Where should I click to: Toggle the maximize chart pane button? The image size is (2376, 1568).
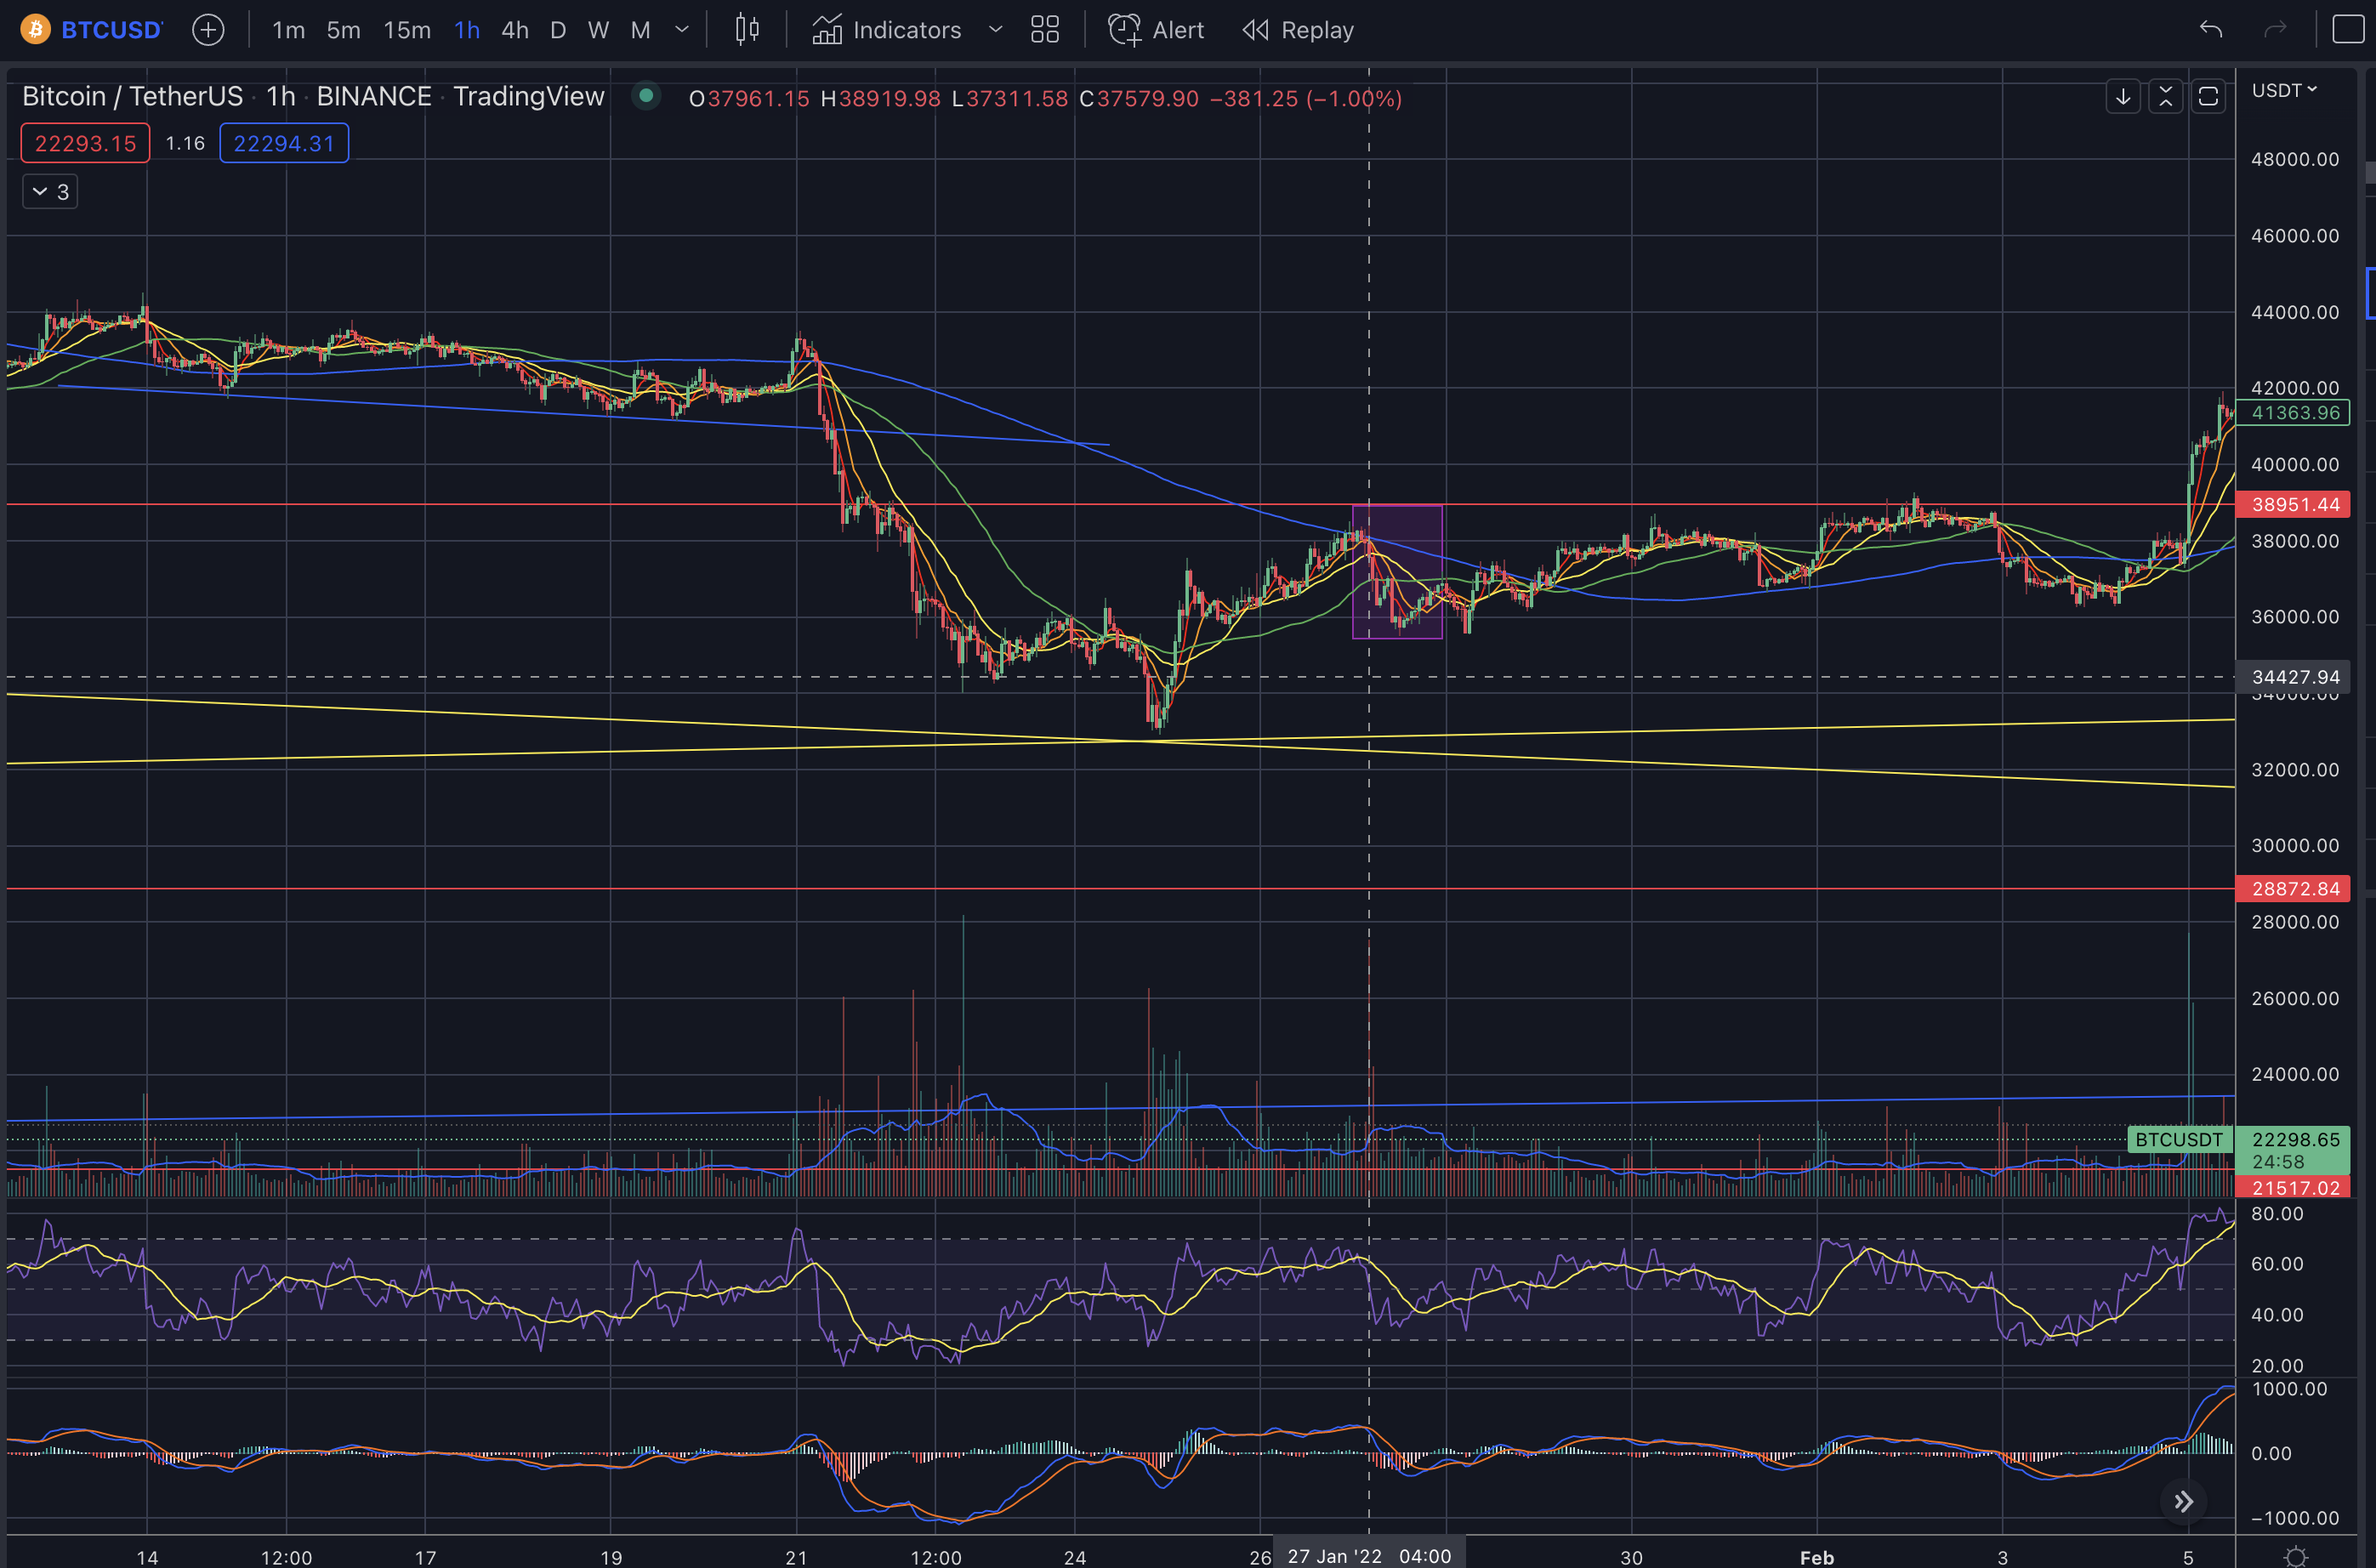point(2208,97)
